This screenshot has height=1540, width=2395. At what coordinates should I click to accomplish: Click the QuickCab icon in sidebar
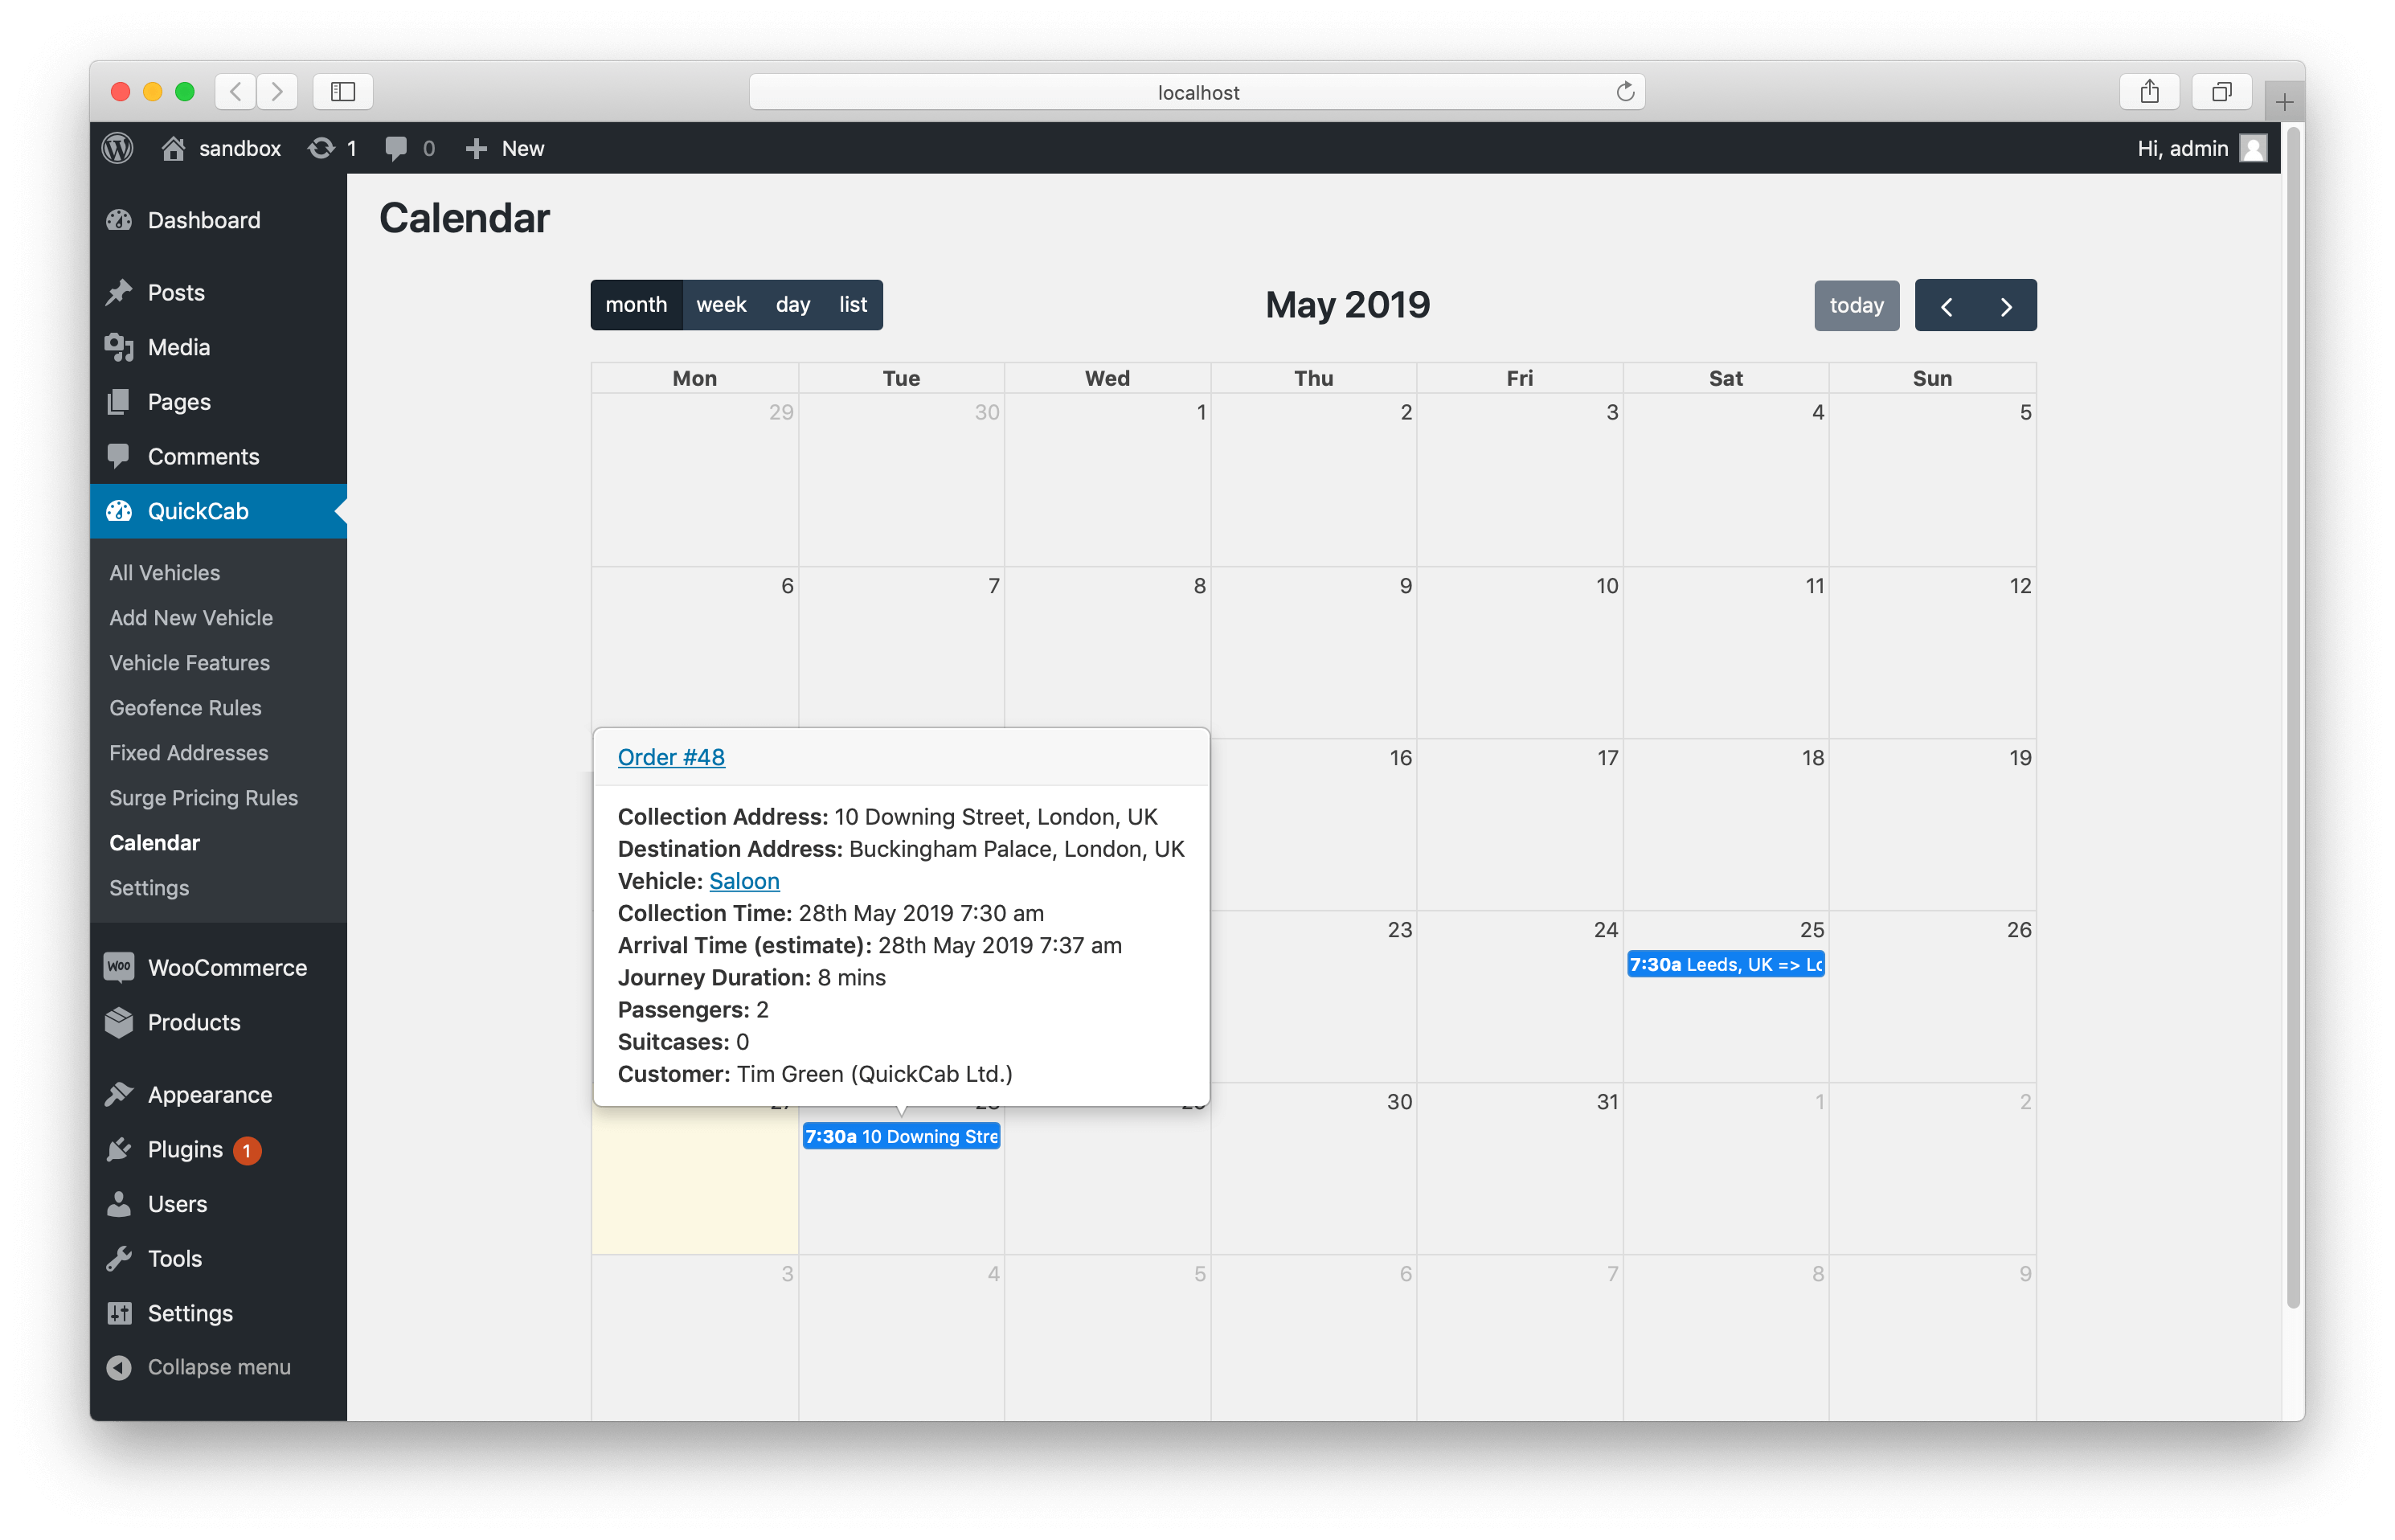pyautogui.click(x=119, y=510)
